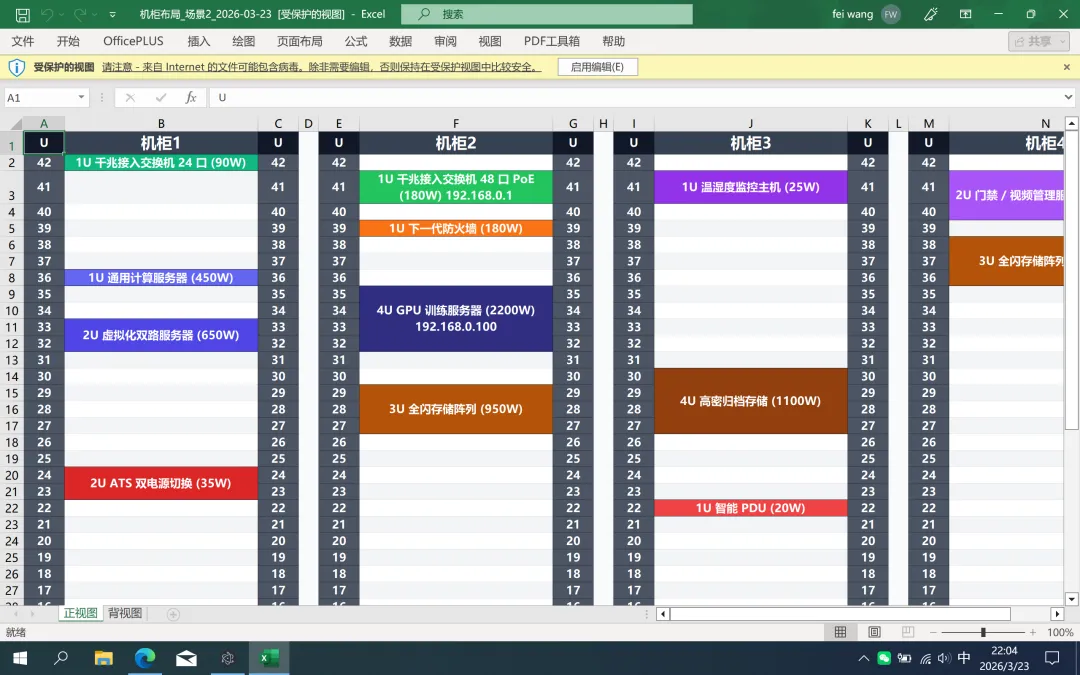Switch to the 审阅 tab
This screenshot has height=675, width=1080.
[445, 41]
